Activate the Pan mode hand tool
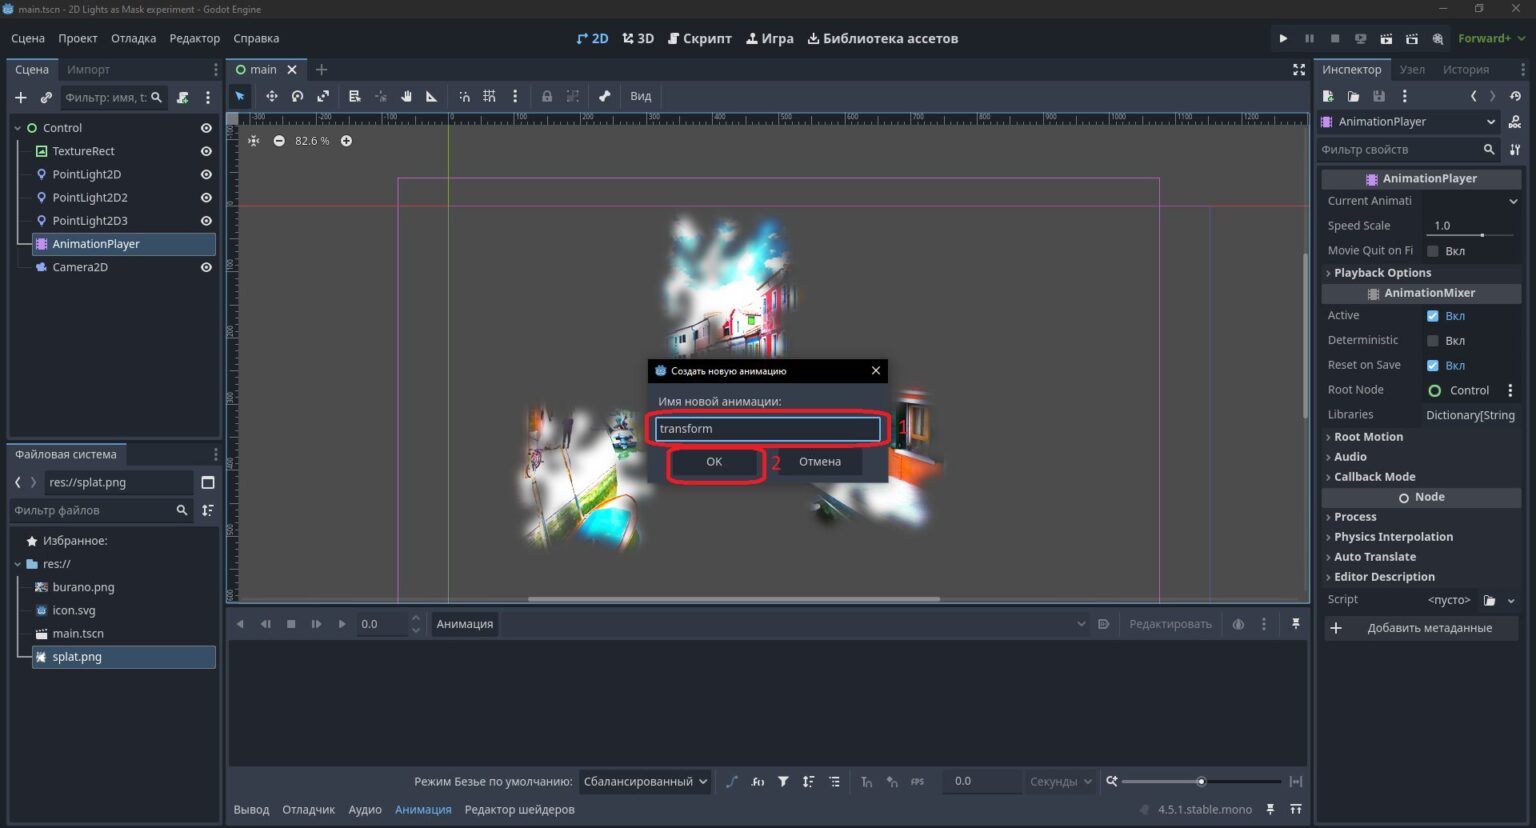 [x=406, y=96]
